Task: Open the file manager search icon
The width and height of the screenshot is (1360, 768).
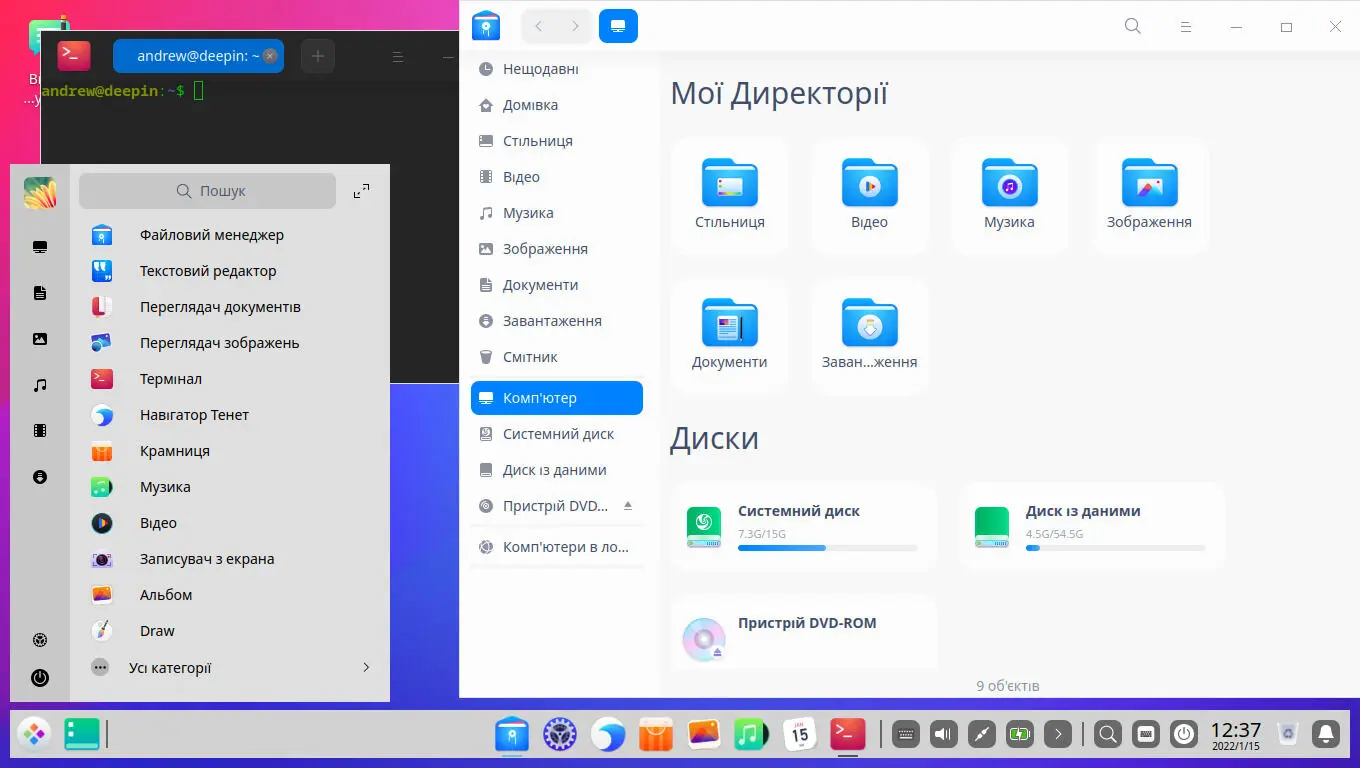Action: (x=1133, y=27)
